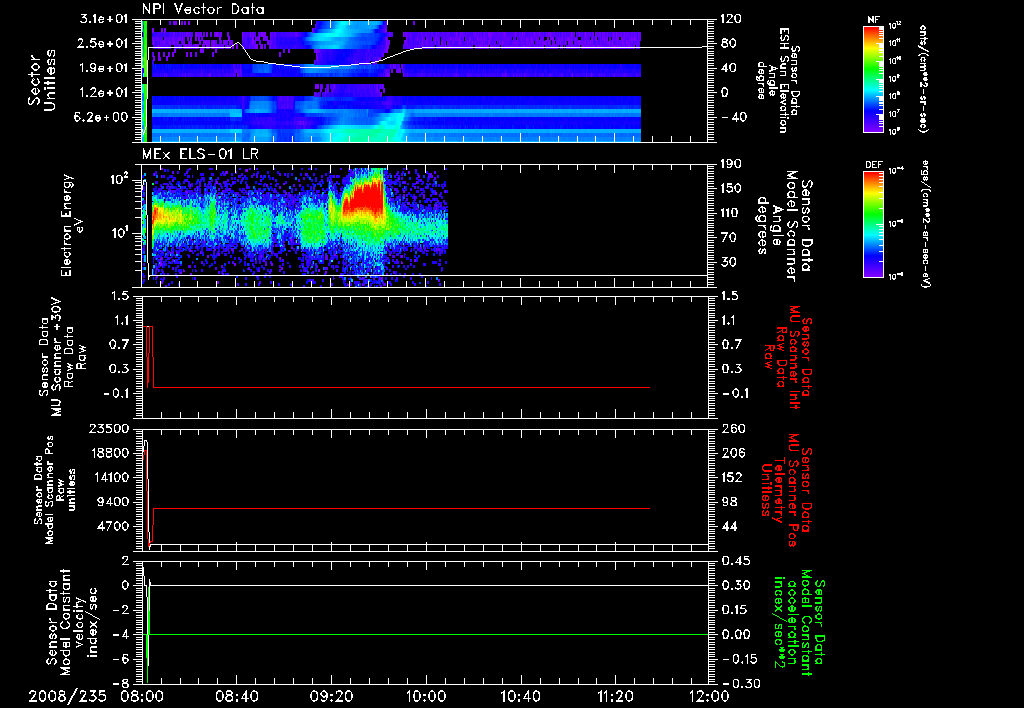Click the 260 telemetry axis tick
Viewport: 1024px width, 708px height.
point(733,429)
